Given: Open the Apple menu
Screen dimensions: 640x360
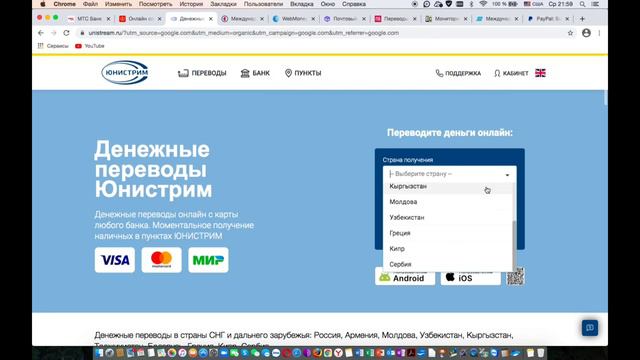Looking at the screenshot, I should click(x=42, y=4).
